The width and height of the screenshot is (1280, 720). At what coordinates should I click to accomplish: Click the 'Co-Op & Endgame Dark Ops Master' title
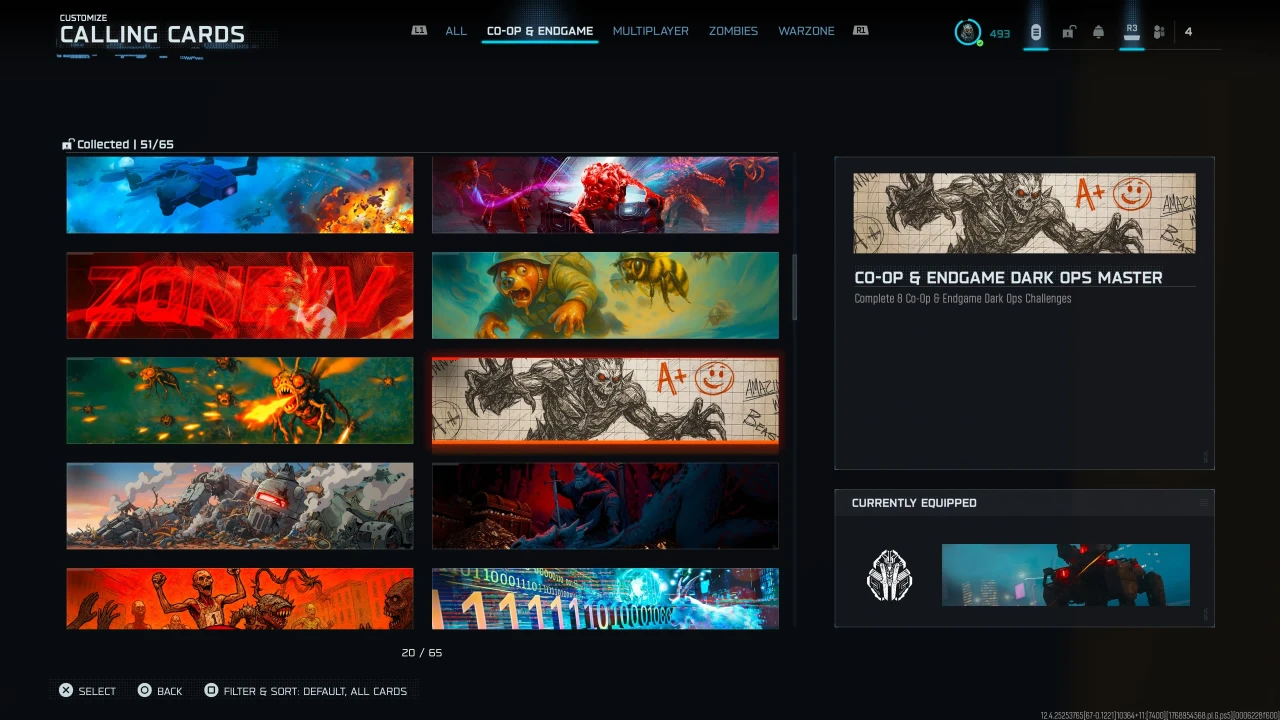tap(1008, 277)
